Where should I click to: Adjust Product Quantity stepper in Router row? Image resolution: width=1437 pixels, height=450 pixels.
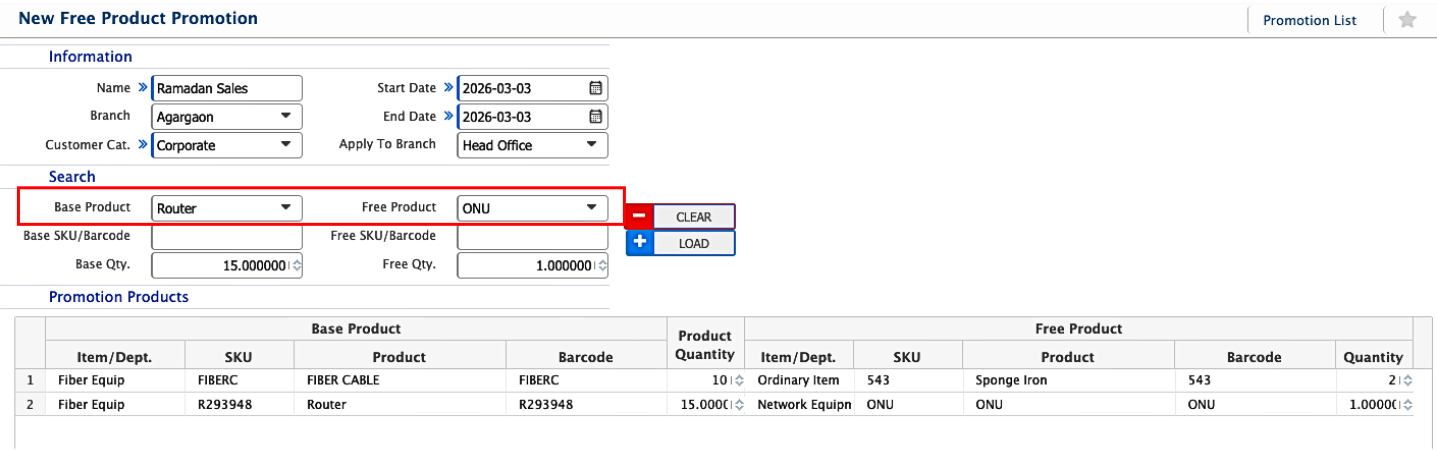coord(739,406)
